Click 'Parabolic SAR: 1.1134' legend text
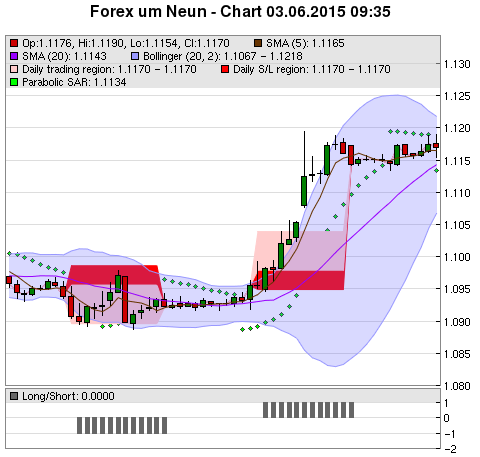The height and width of the screenshot is (457, 480). (x=74, y=82)
